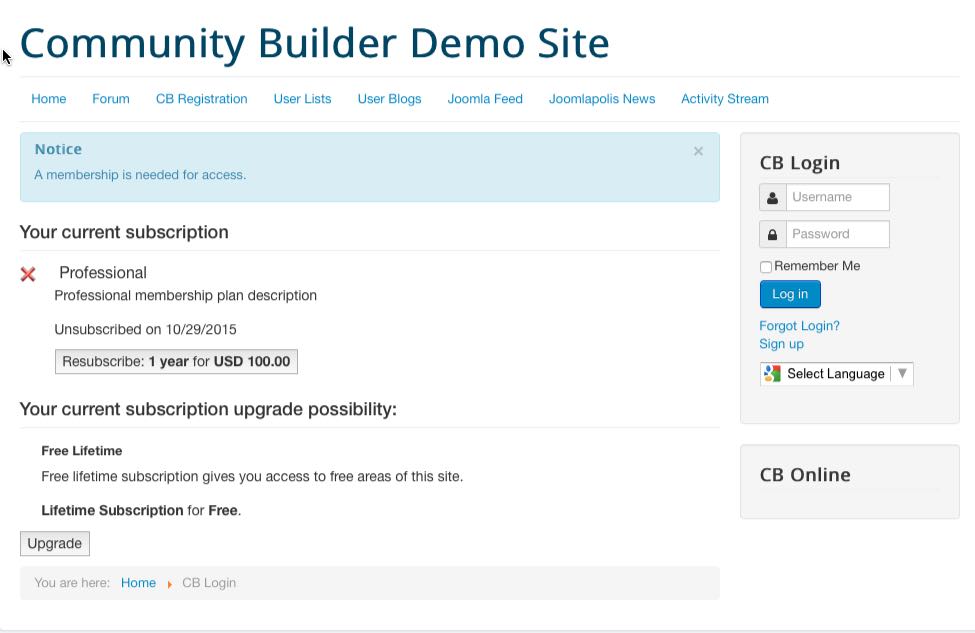Navigate to Joomla Feed
The width and height of the screenshot is (975, 633).
click(485, 99)
